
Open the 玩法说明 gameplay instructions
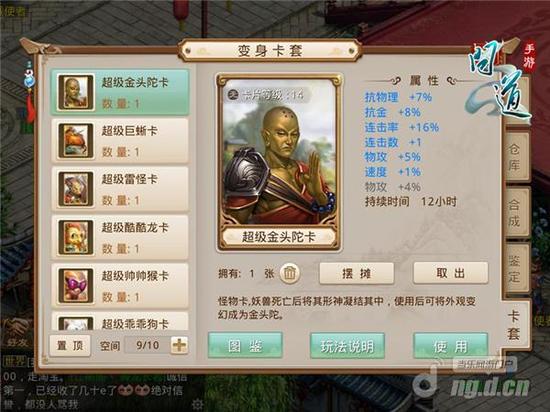pos(347,346)
